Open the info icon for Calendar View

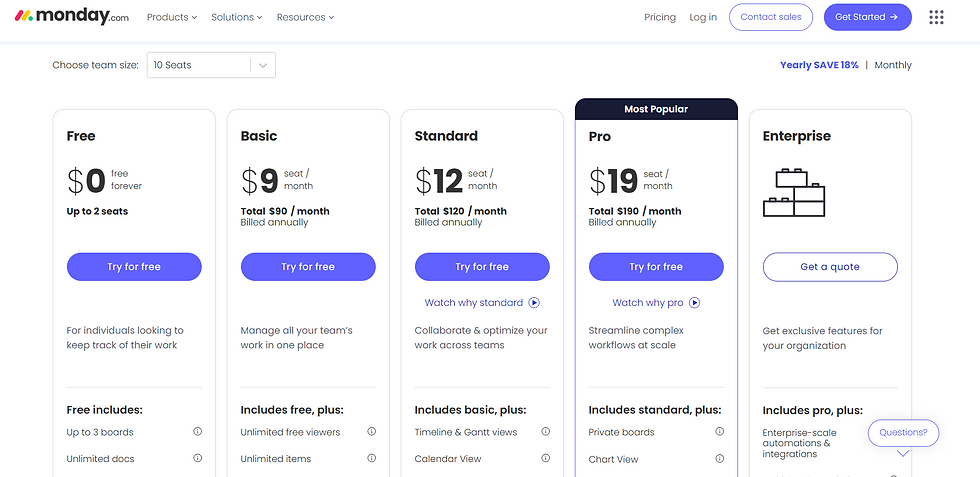[545, 458]
